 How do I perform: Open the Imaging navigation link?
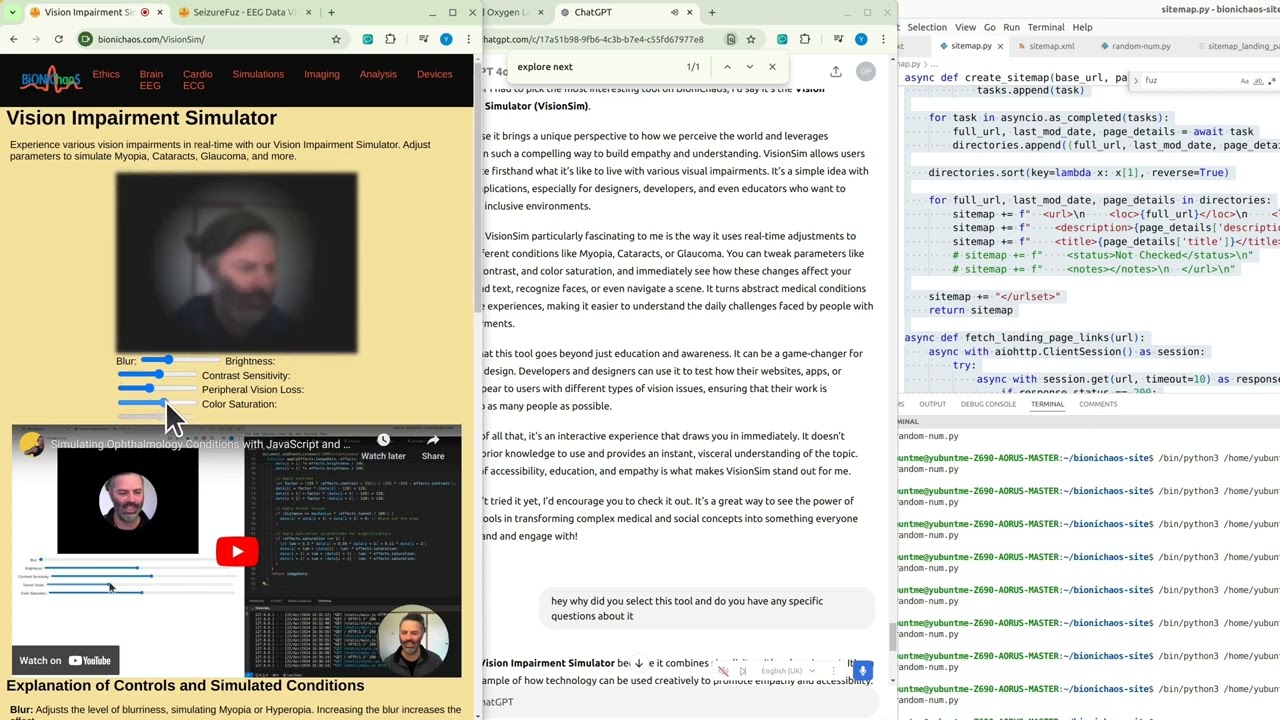pyautogui.click(x=322, y=74)
